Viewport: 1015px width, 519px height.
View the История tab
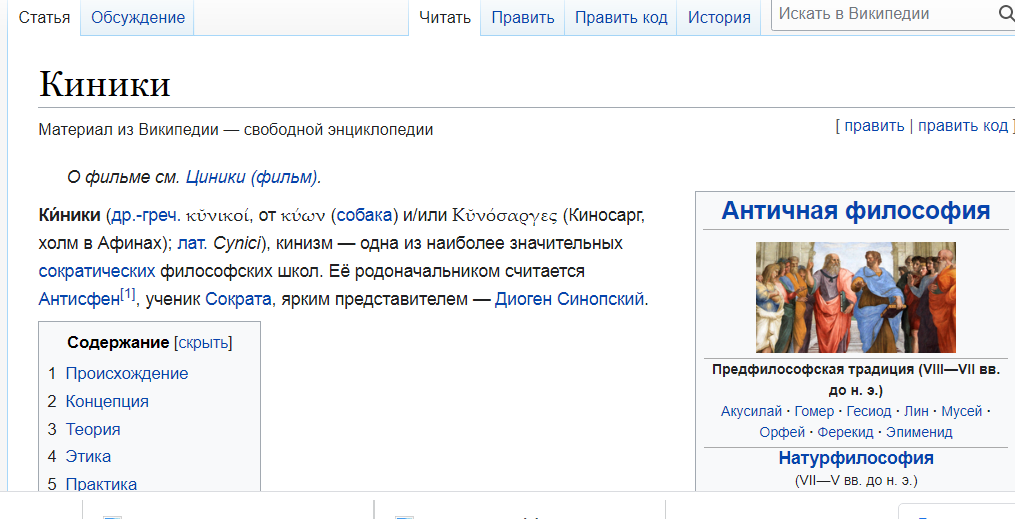tap(719, 17)
